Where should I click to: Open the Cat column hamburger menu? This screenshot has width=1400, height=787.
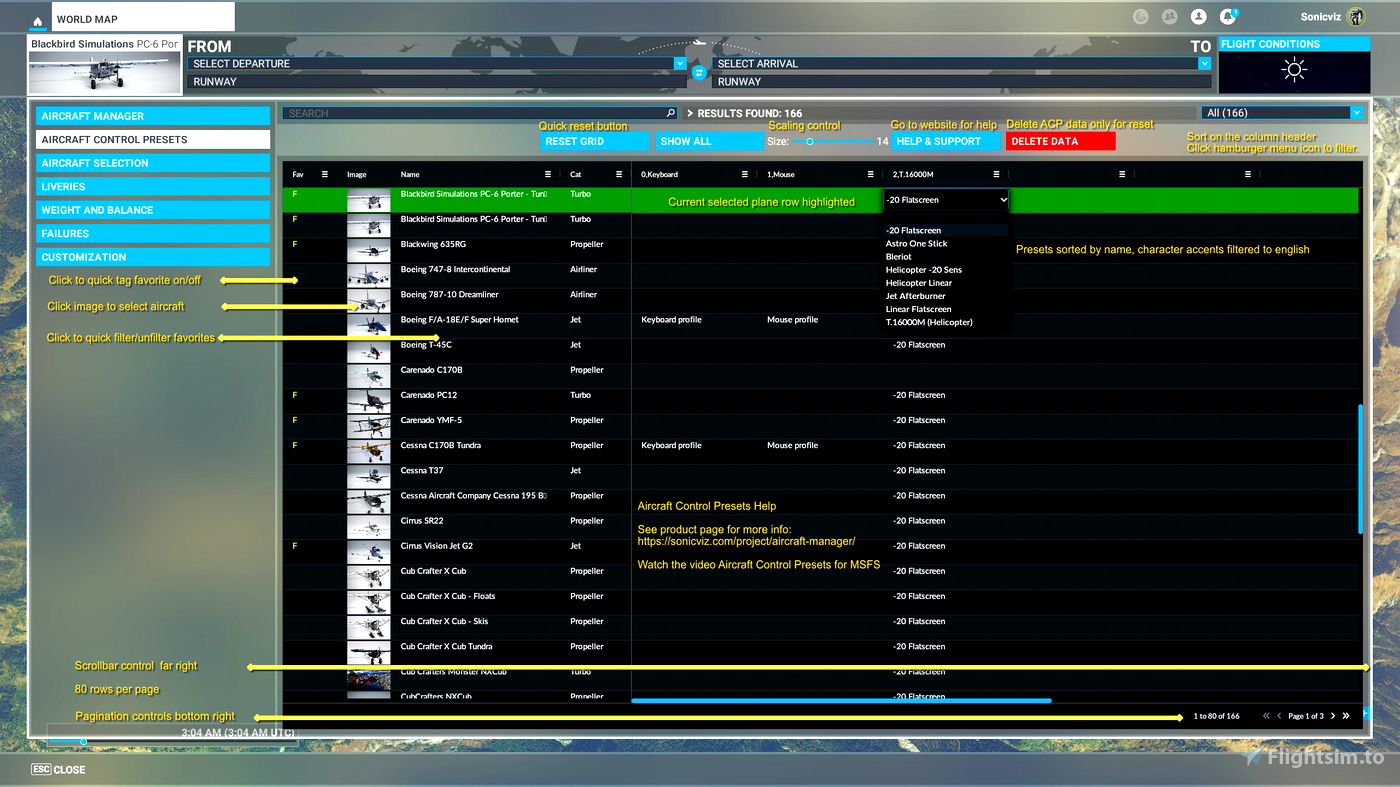pos(619,174)
